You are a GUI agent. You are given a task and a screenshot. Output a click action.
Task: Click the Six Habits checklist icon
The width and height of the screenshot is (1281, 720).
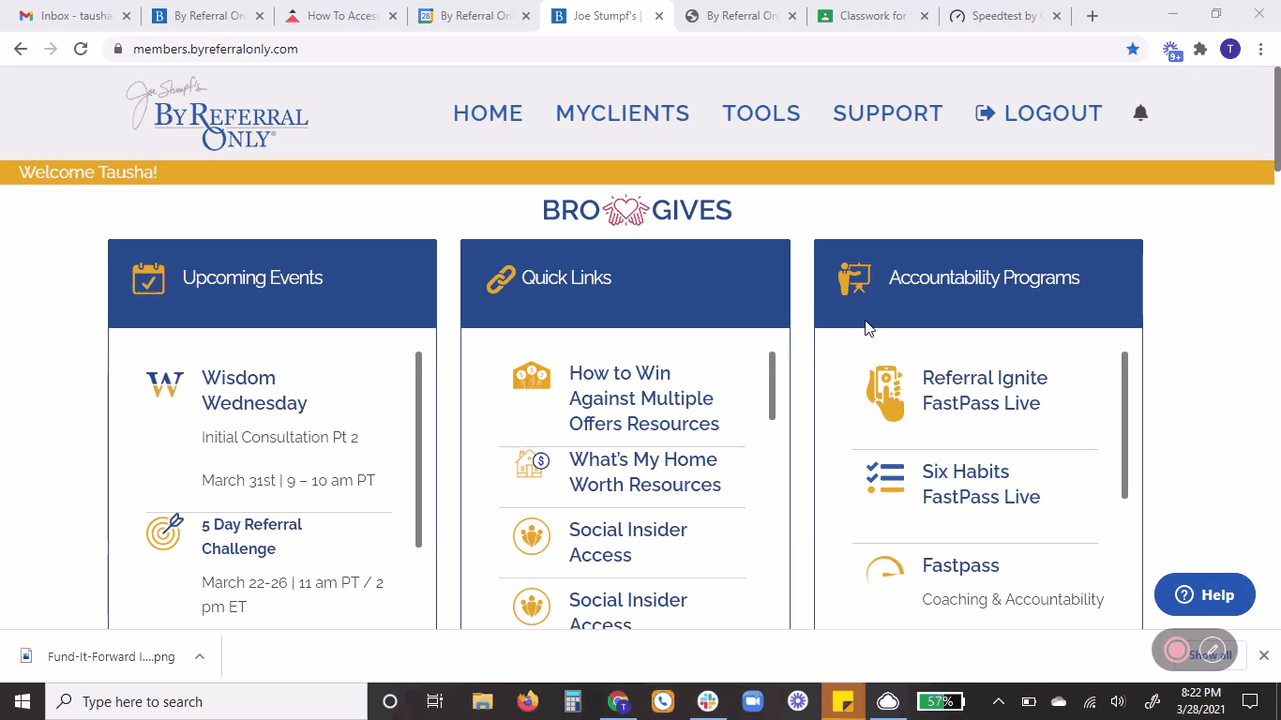click(x=885, y=478)
